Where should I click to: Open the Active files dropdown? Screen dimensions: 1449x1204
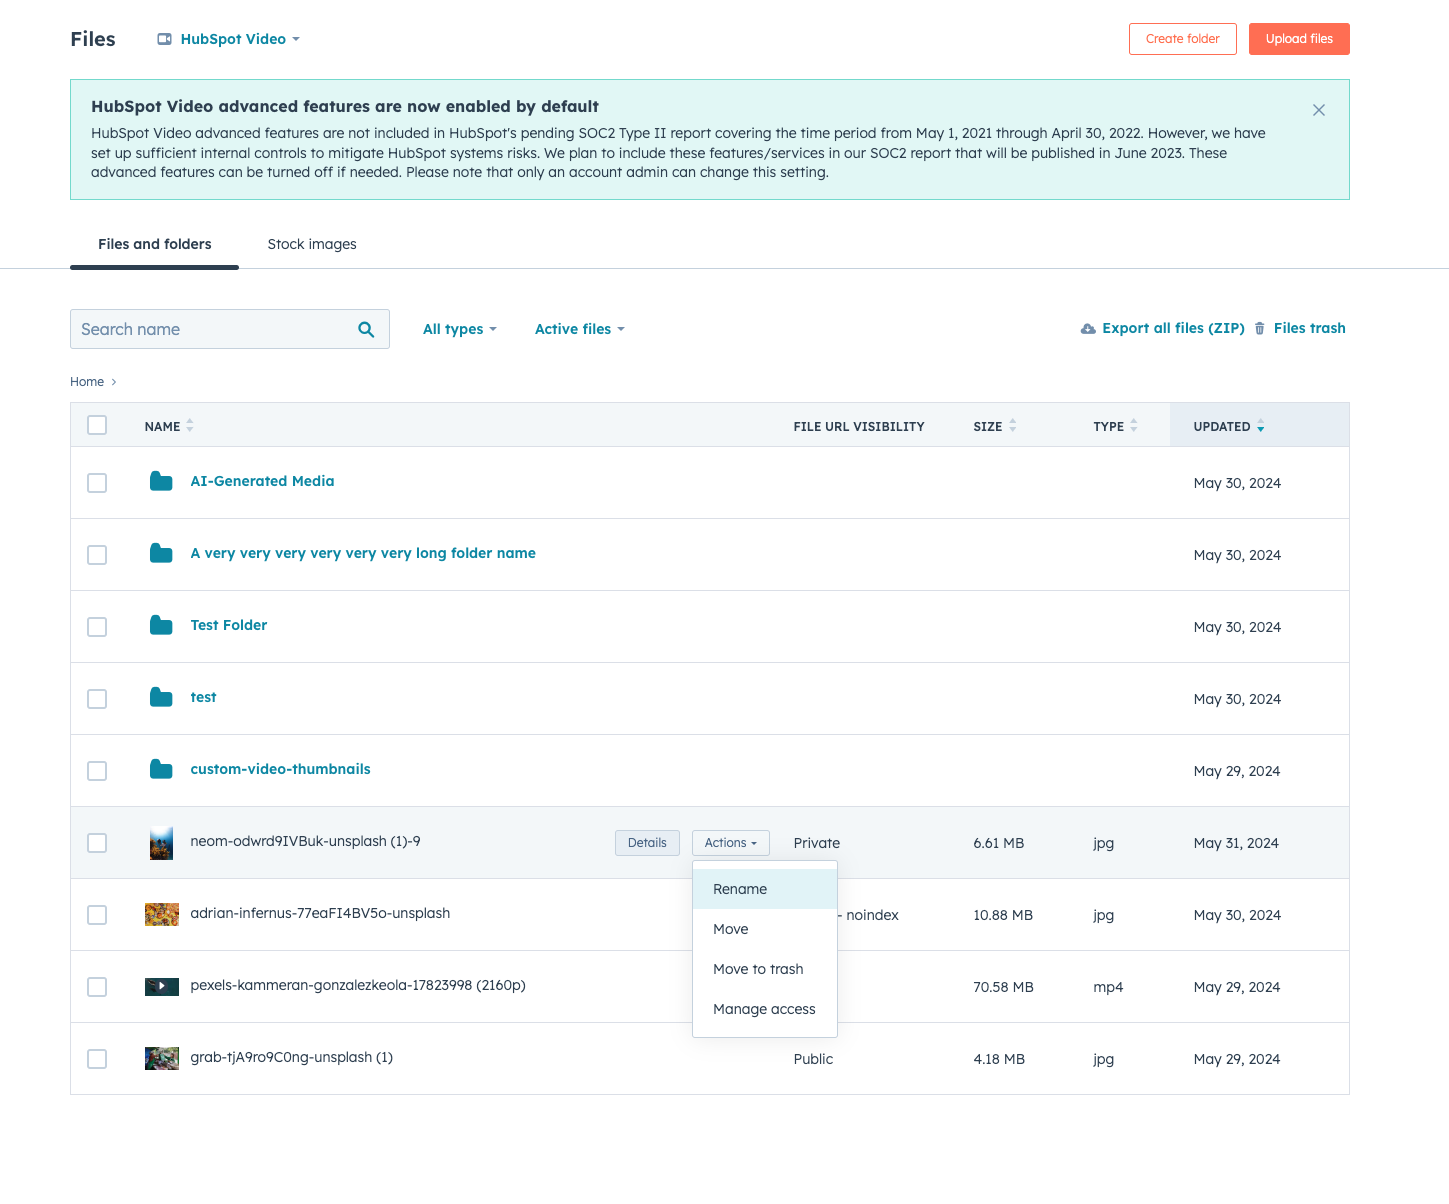click(x=579, y=330)
